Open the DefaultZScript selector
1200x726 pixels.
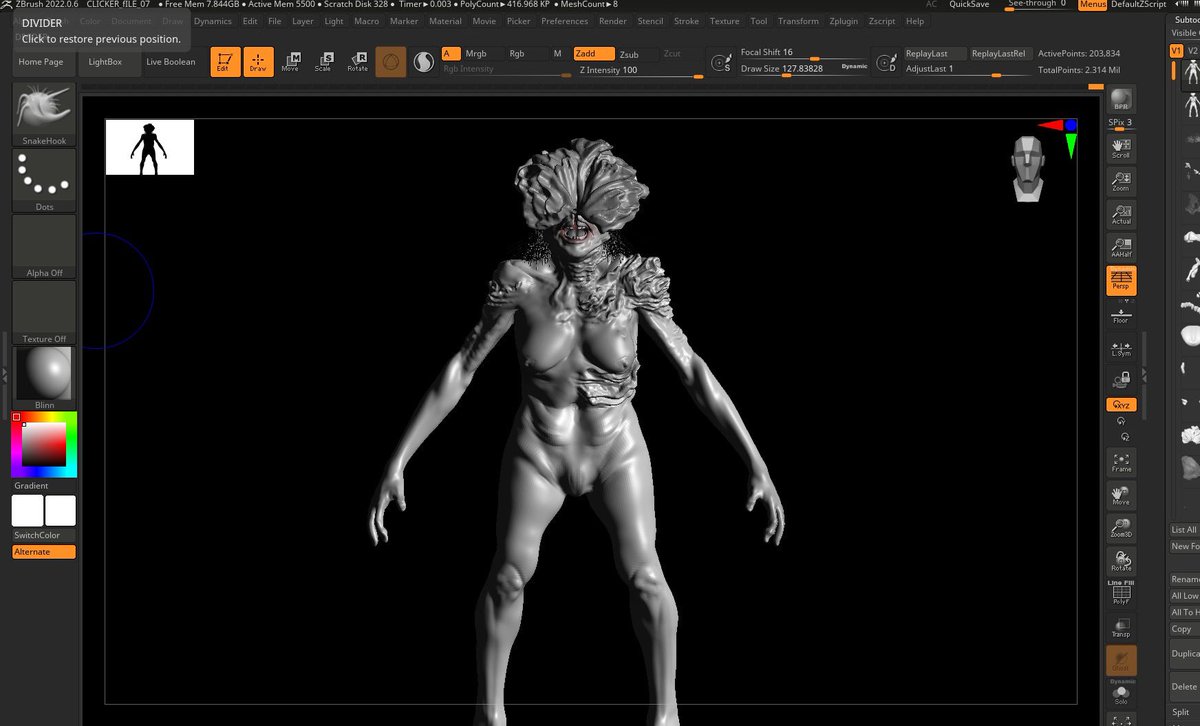[x=1140, y=4]
